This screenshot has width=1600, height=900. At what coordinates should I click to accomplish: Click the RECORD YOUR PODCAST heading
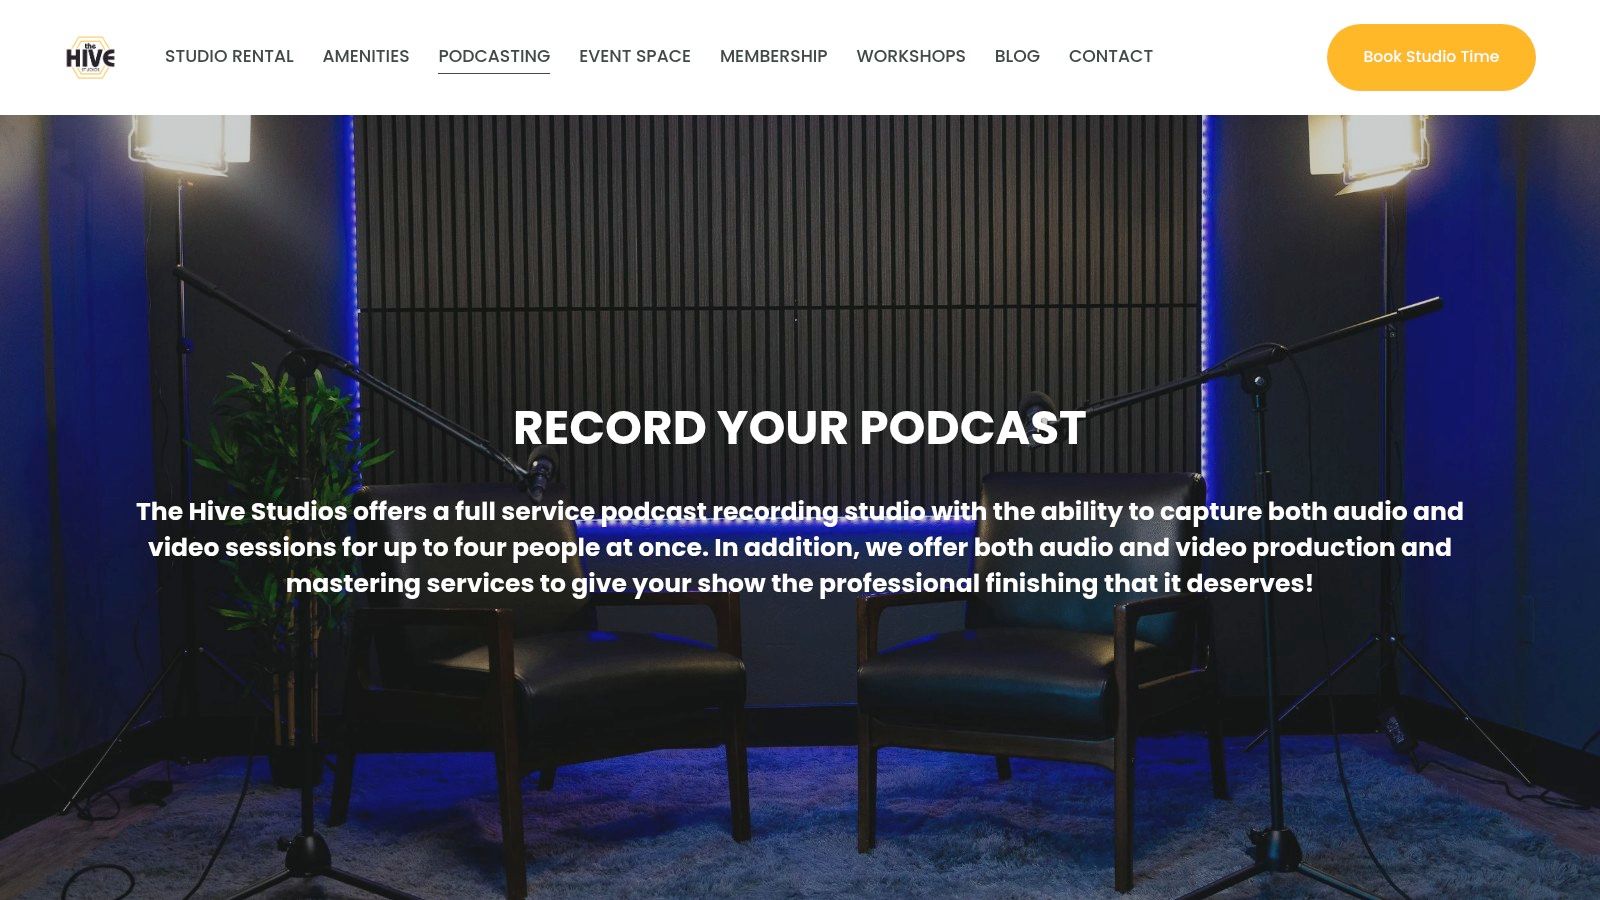[798, 428]
